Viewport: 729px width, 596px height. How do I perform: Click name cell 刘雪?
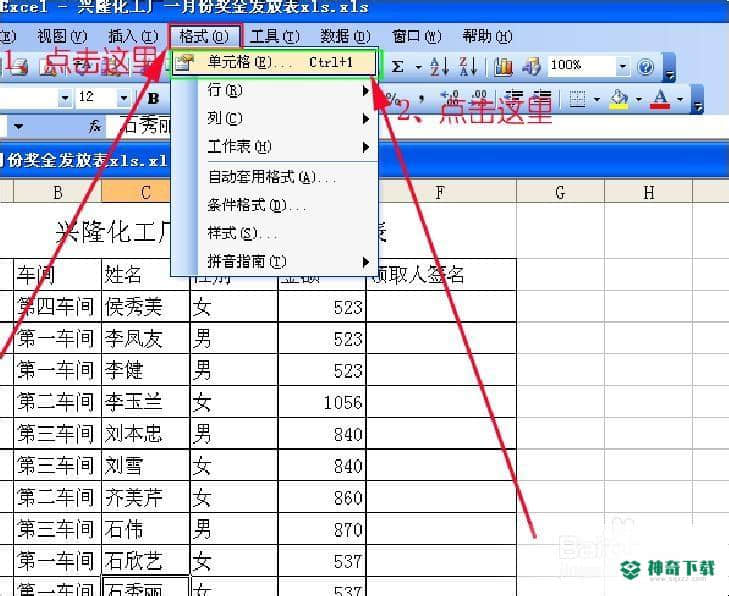click(146, 465)
